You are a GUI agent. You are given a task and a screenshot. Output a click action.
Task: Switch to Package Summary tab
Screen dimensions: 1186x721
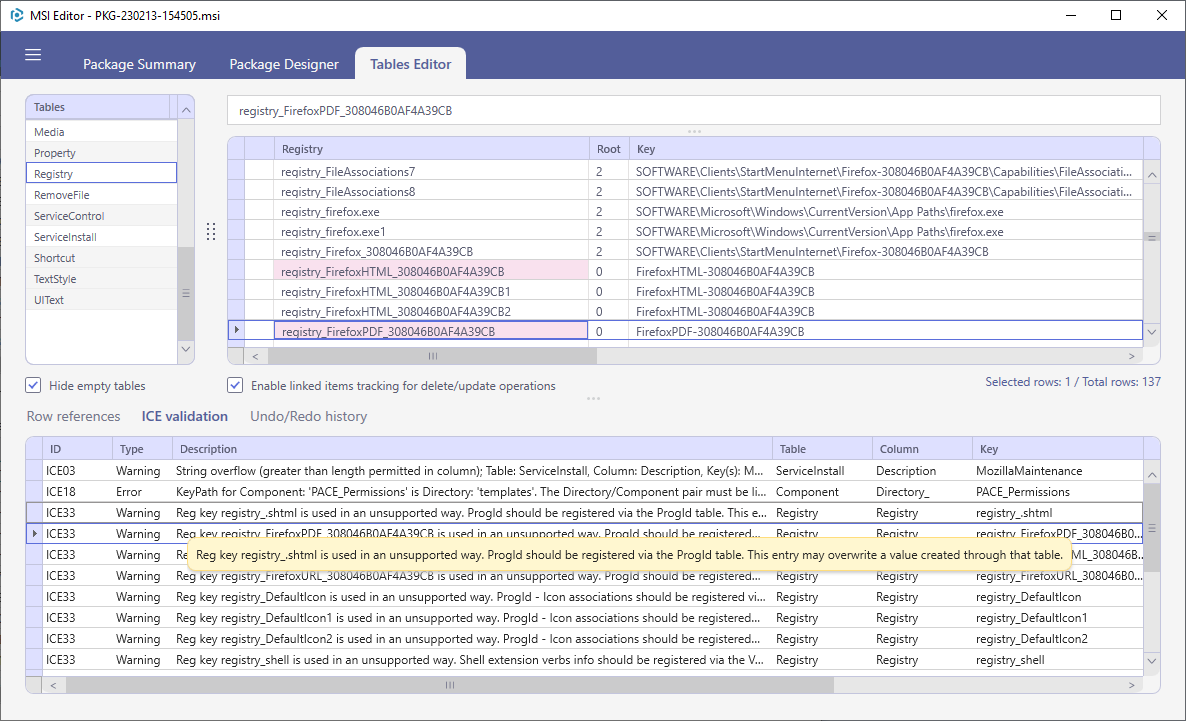(139, 64)
